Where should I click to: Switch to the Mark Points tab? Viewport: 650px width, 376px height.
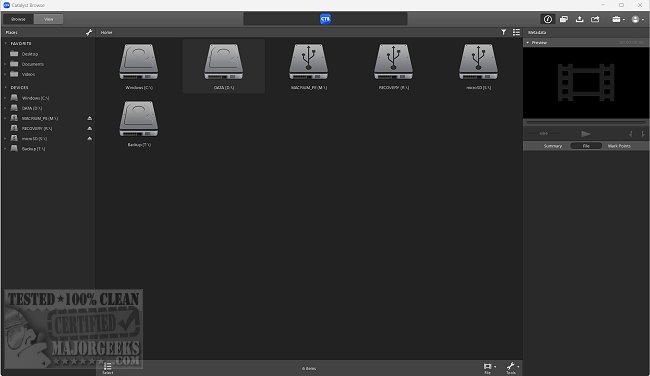(619, 146)
